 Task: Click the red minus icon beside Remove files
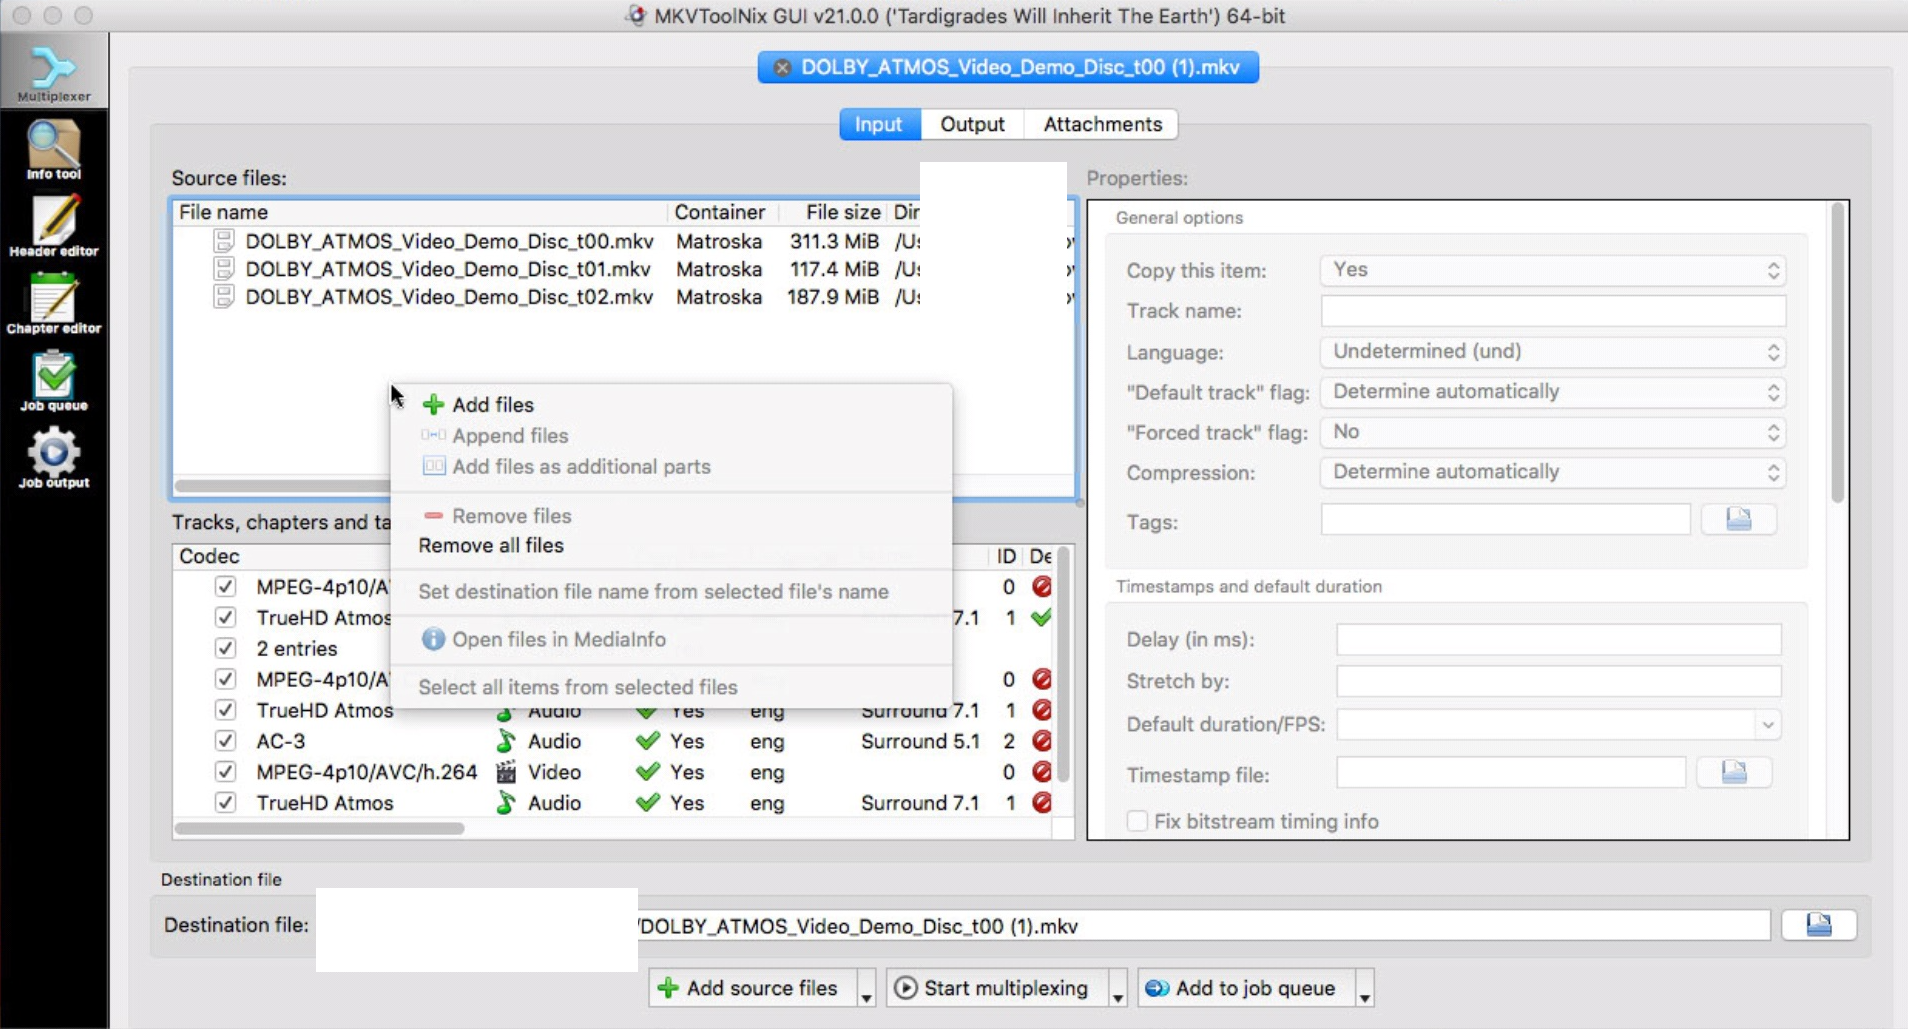433,516
